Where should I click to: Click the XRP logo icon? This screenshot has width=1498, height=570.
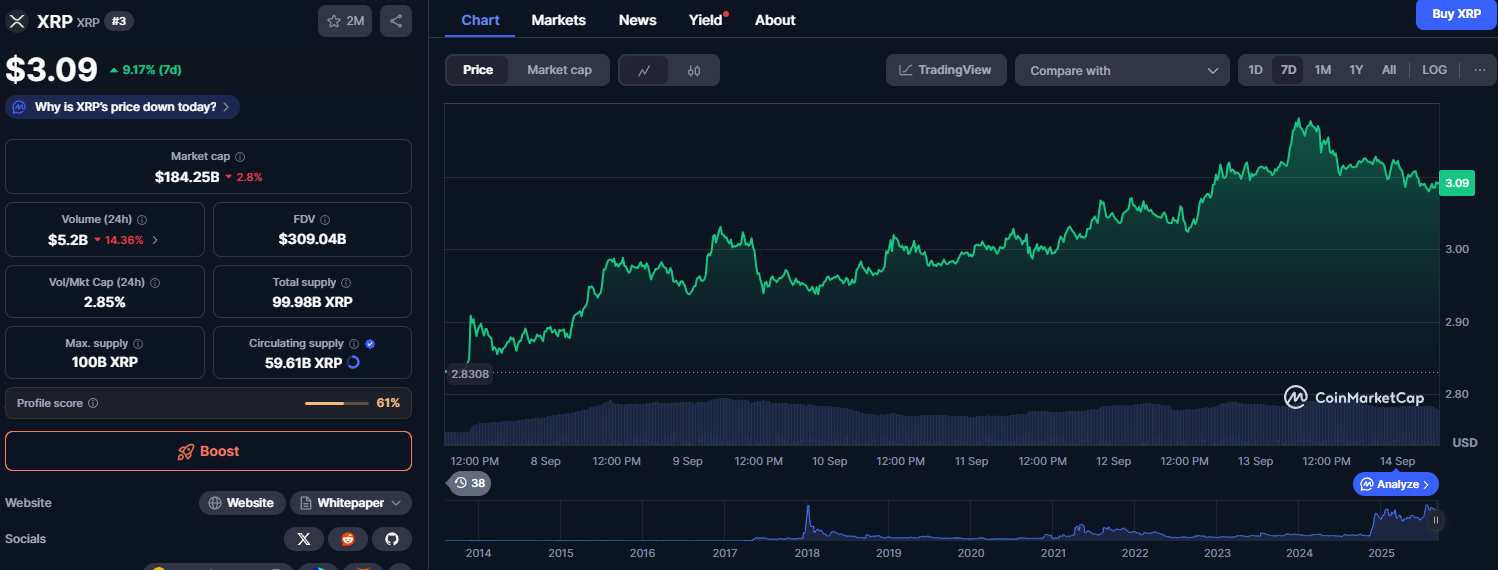(x=16, y=21)
